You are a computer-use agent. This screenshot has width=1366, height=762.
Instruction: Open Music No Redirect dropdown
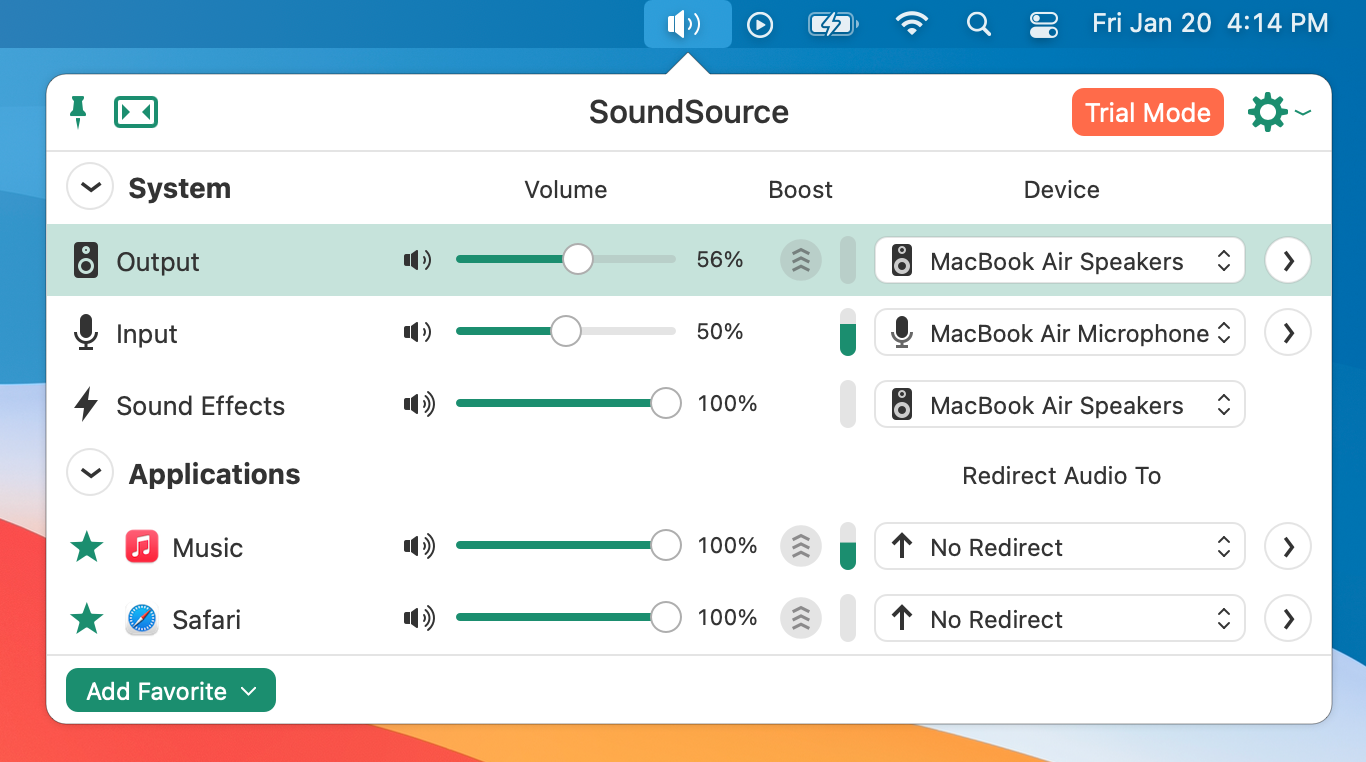click(1060, 547)
